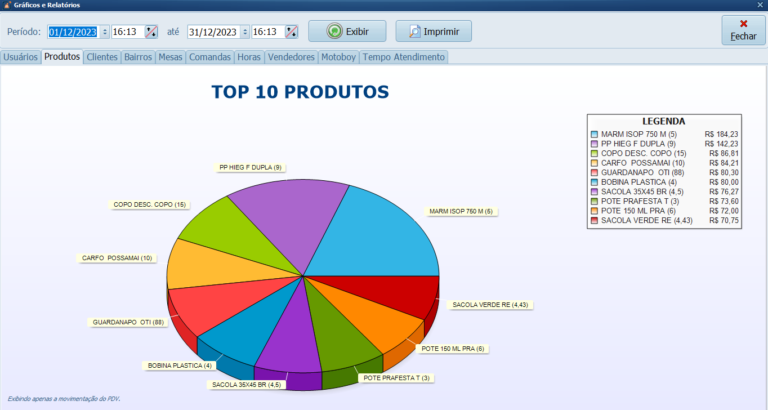Image resolution: width=768 pixels, height=410 pixels.
Task: Click the BOBINA PLASTICA legend swatch
Action: (x=595, y=182)
